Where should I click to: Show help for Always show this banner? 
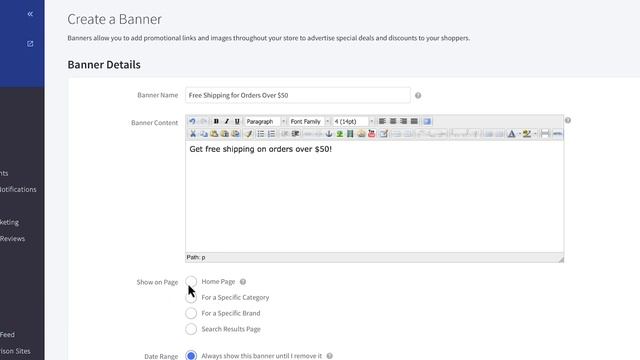(x=330, y=356)
